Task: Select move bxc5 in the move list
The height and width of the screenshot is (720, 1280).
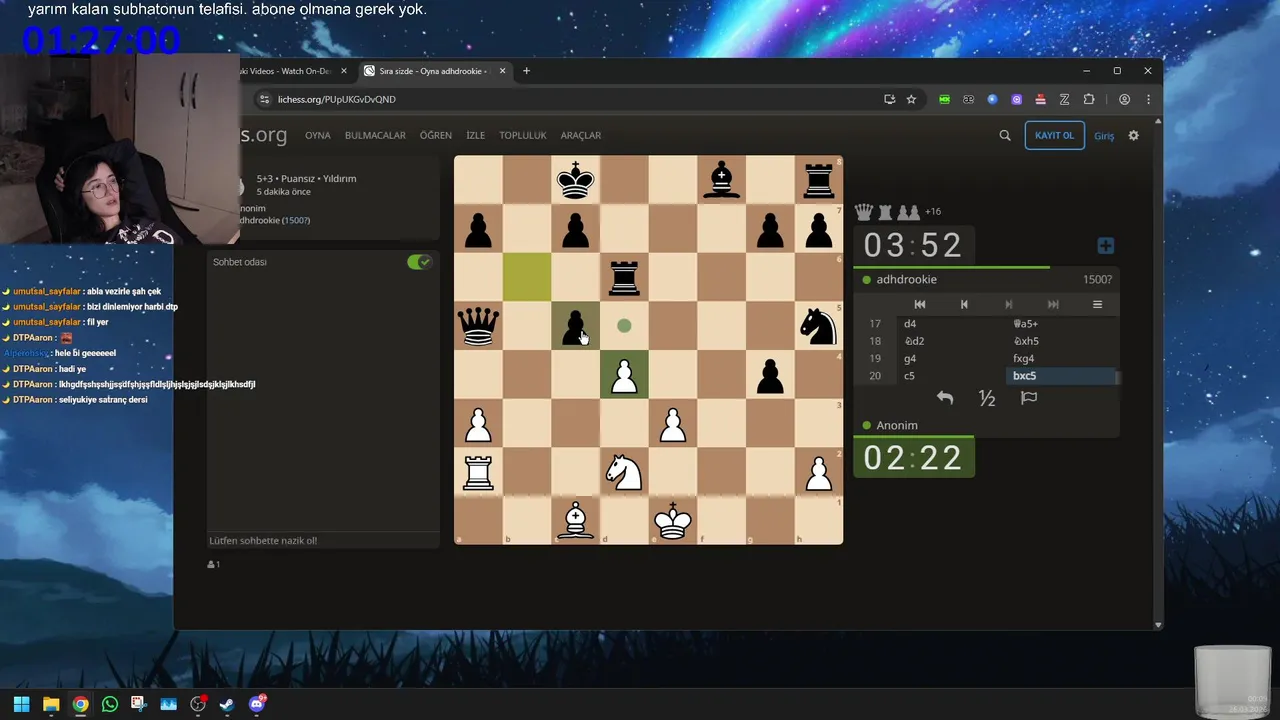Action: click(1060, 376)
